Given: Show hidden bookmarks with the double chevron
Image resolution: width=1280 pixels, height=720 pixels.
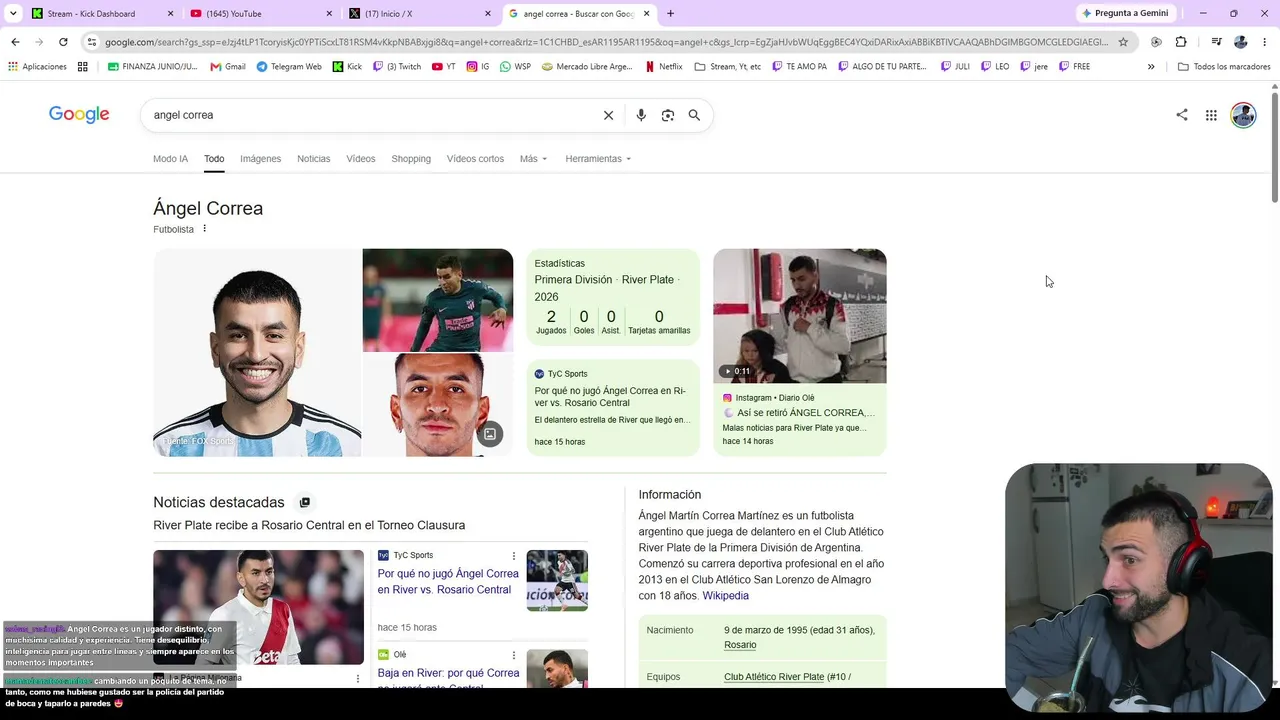Looking at the screenshot, I should coord(1151,67).
